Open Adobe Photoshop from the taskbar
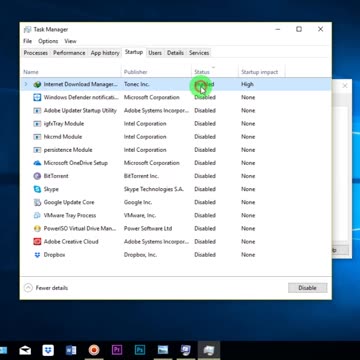 [140, 350]
